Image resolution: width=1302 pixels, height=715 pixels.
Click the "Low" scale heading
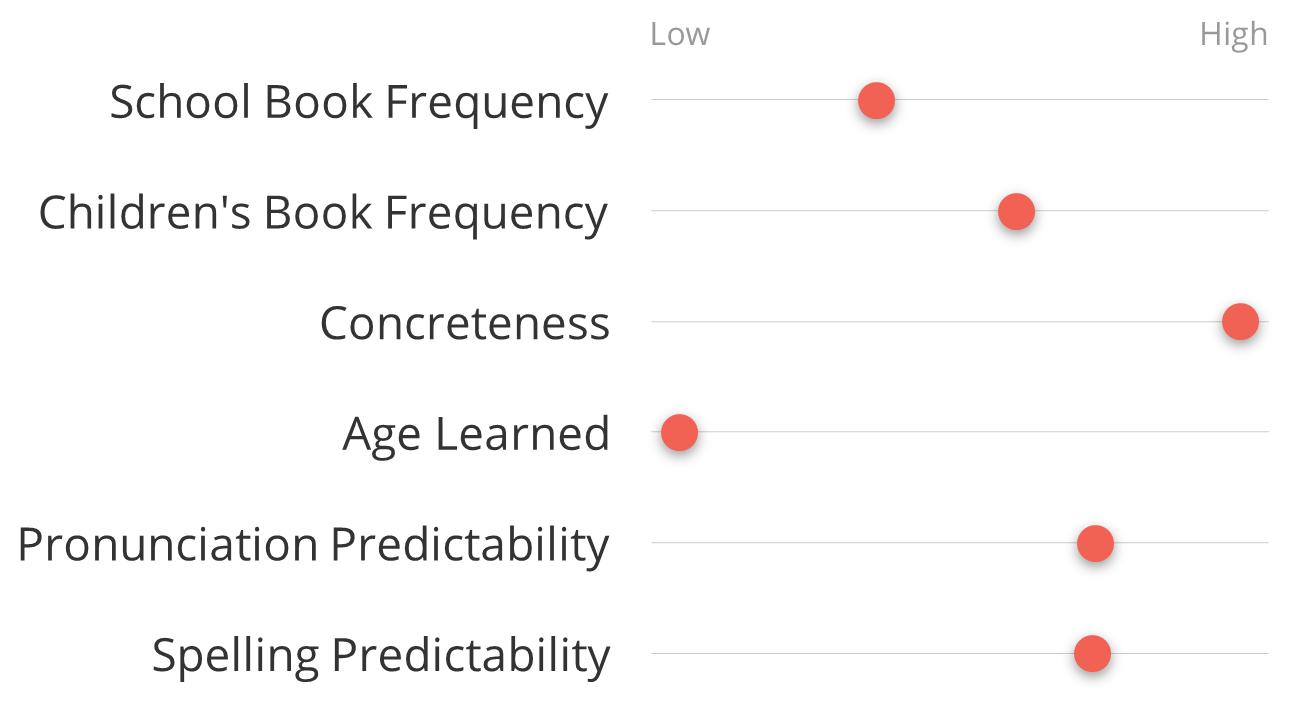coord(679,34)
